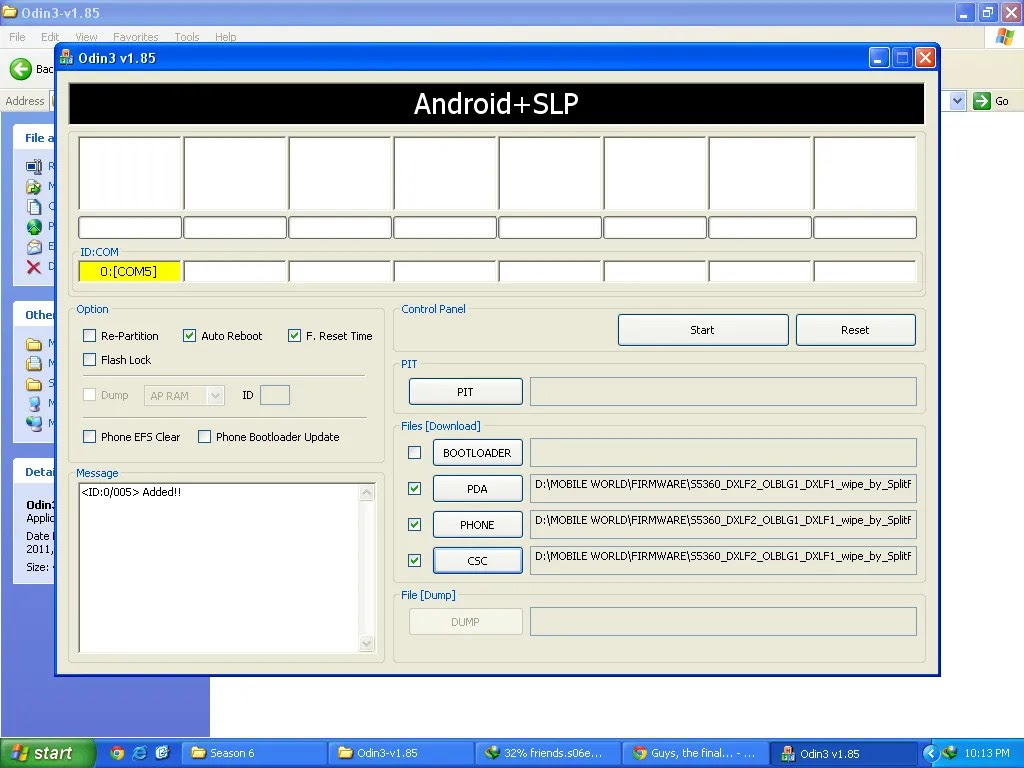Viewport: 1024px width, 768px height.
Task: Uncheck the PHONE file checkbox
Action: [x=415, y=524]
